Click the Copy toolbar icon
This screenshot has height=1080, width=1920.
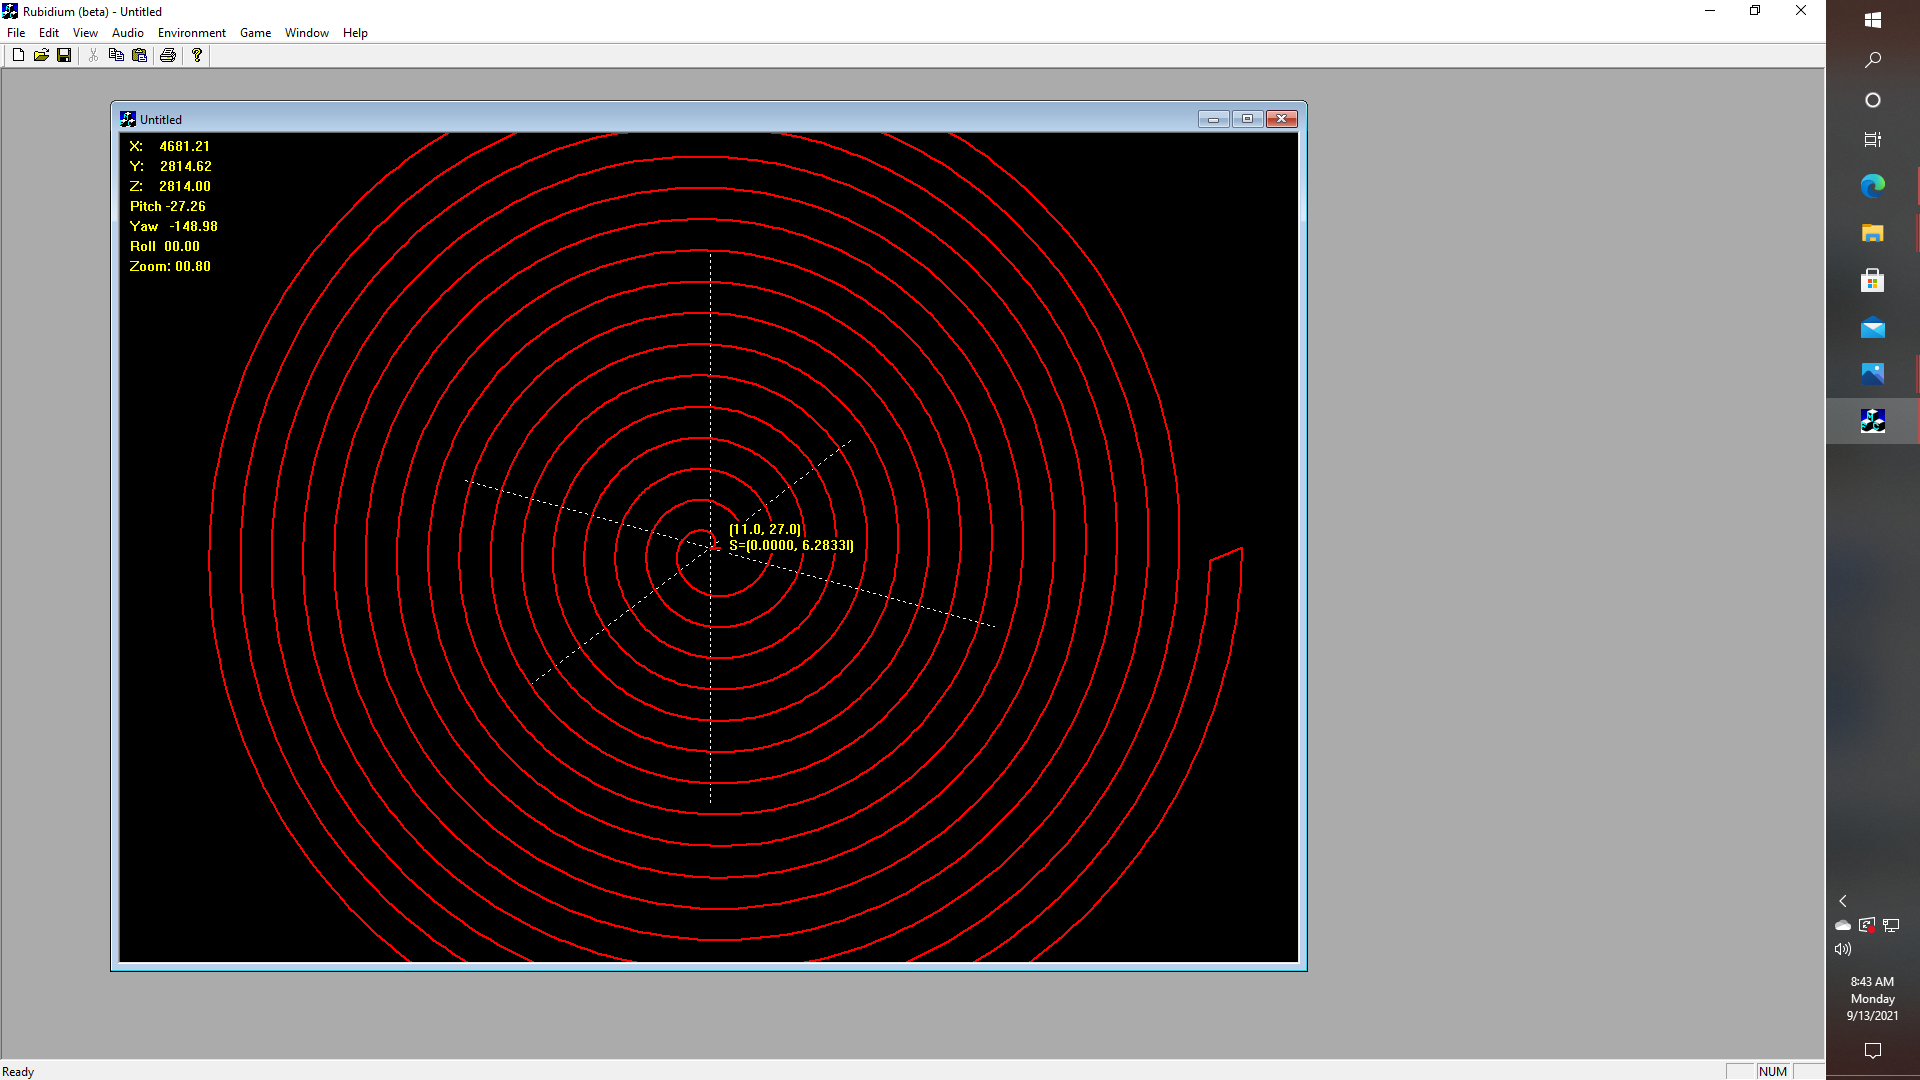[116, 55]
